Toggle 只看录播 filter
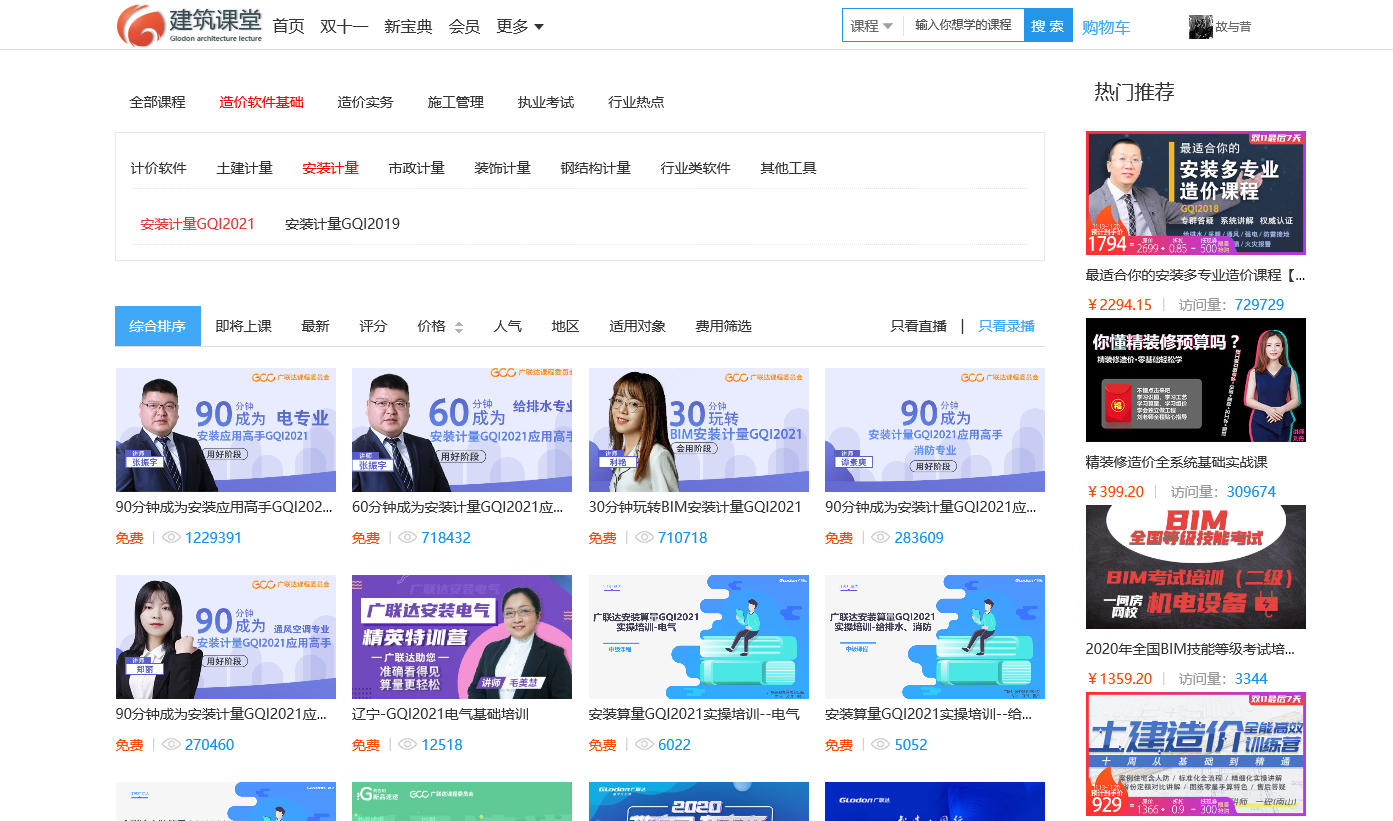The image size is (1393, 821). pos(1006,326)
